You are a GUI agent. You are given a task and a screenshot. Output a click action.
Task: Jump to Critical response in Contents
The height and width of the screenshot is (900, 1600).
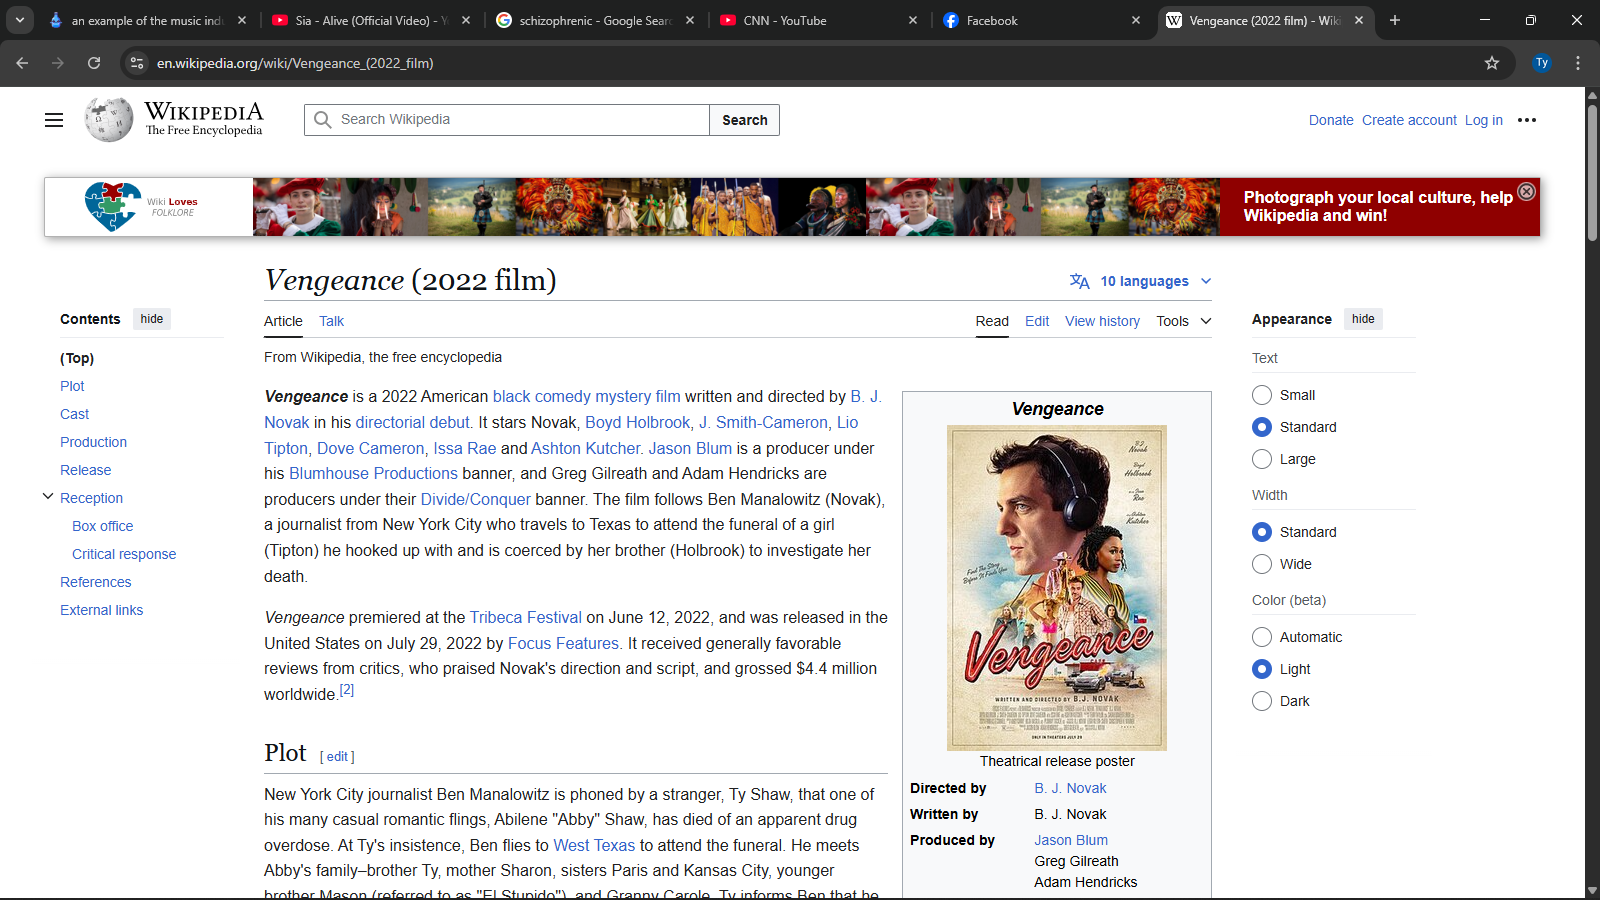(124, 554)
